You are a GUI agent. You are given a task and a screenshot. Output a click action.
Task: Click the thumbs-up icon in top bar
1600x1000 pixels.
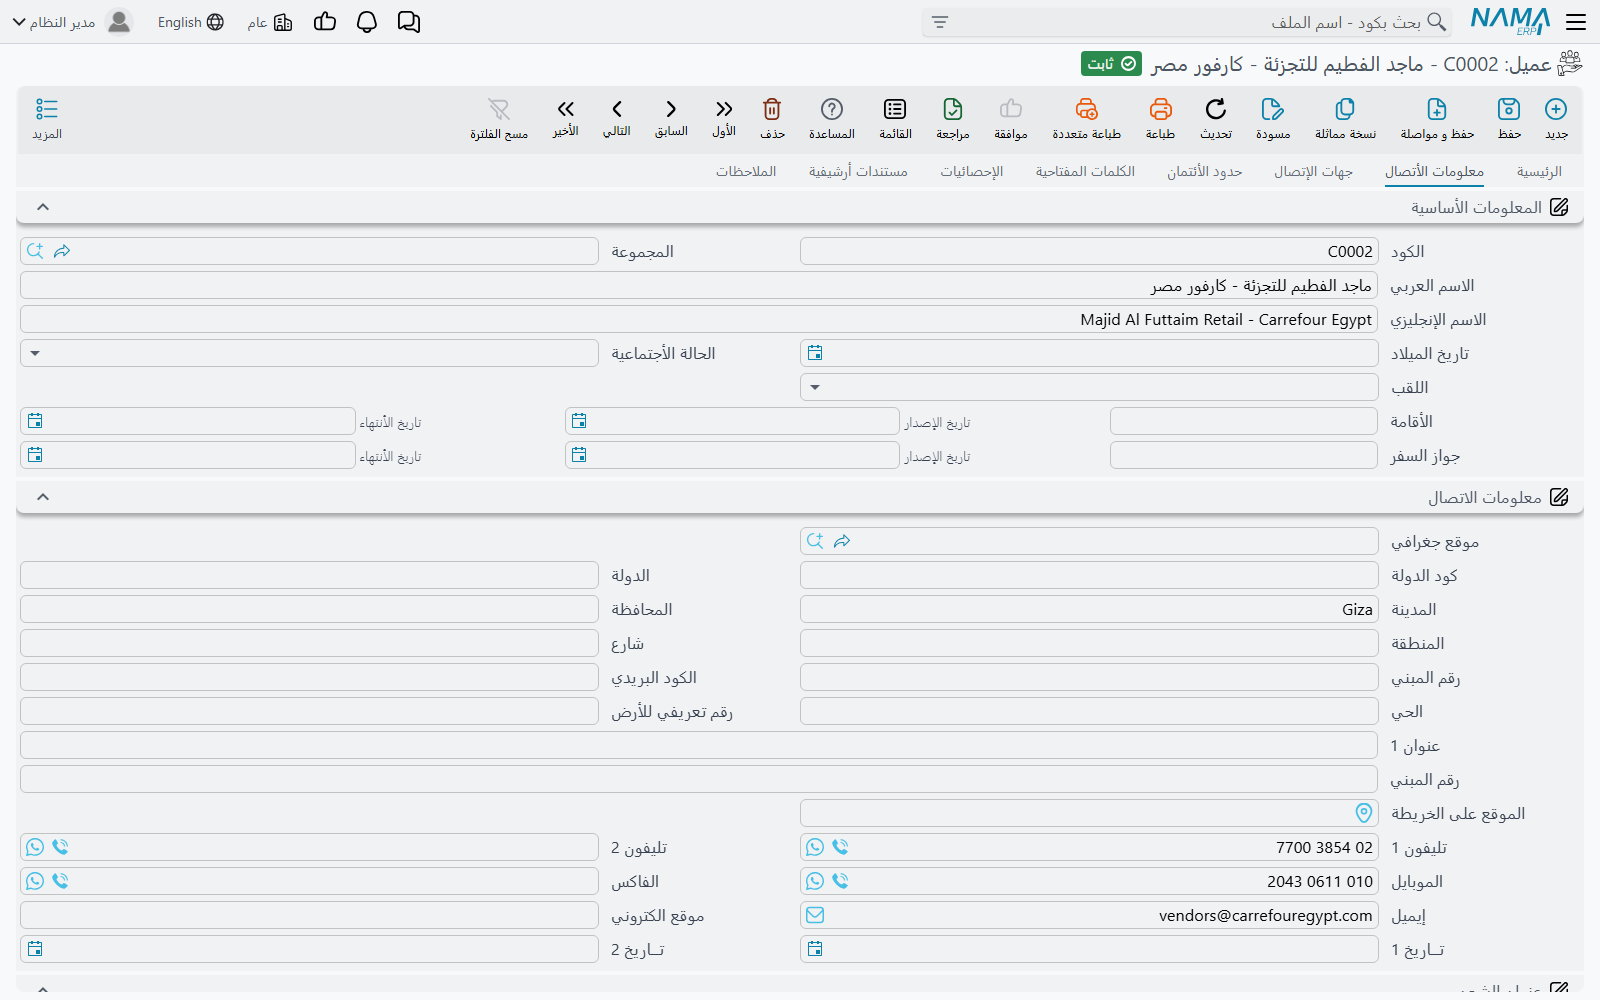coord(325,22)
